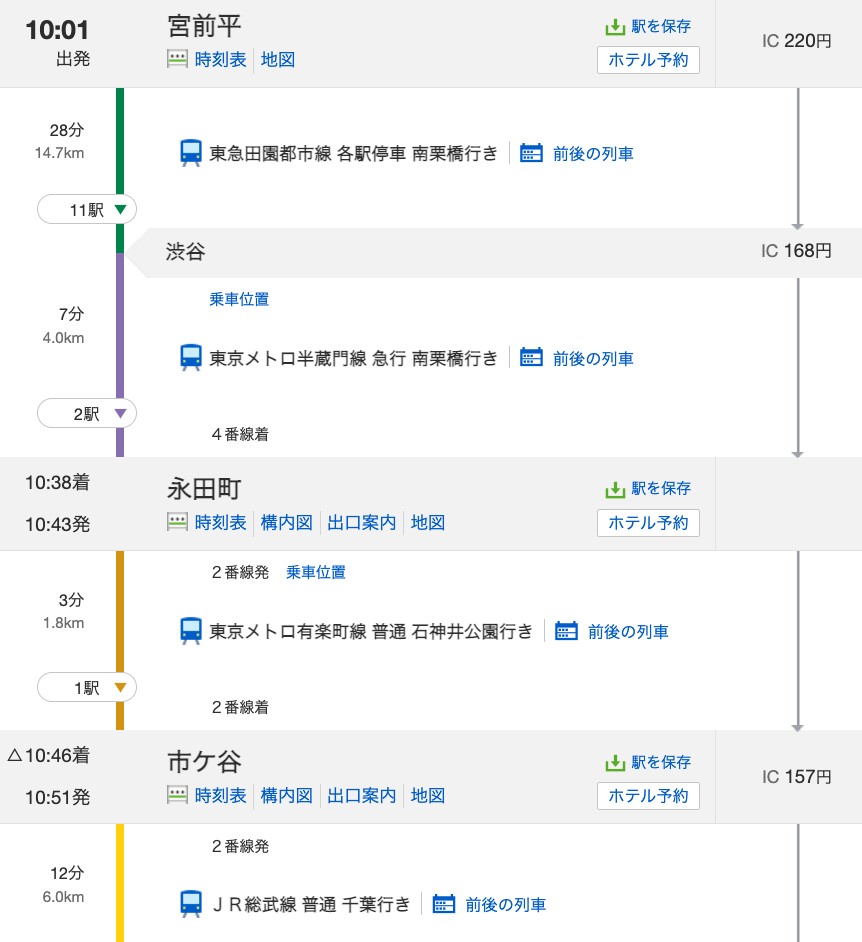Screen dimensions: 862x942
Task: Click 前後の列車 for 東急田園都市線
Action: [x=593, y=154]
